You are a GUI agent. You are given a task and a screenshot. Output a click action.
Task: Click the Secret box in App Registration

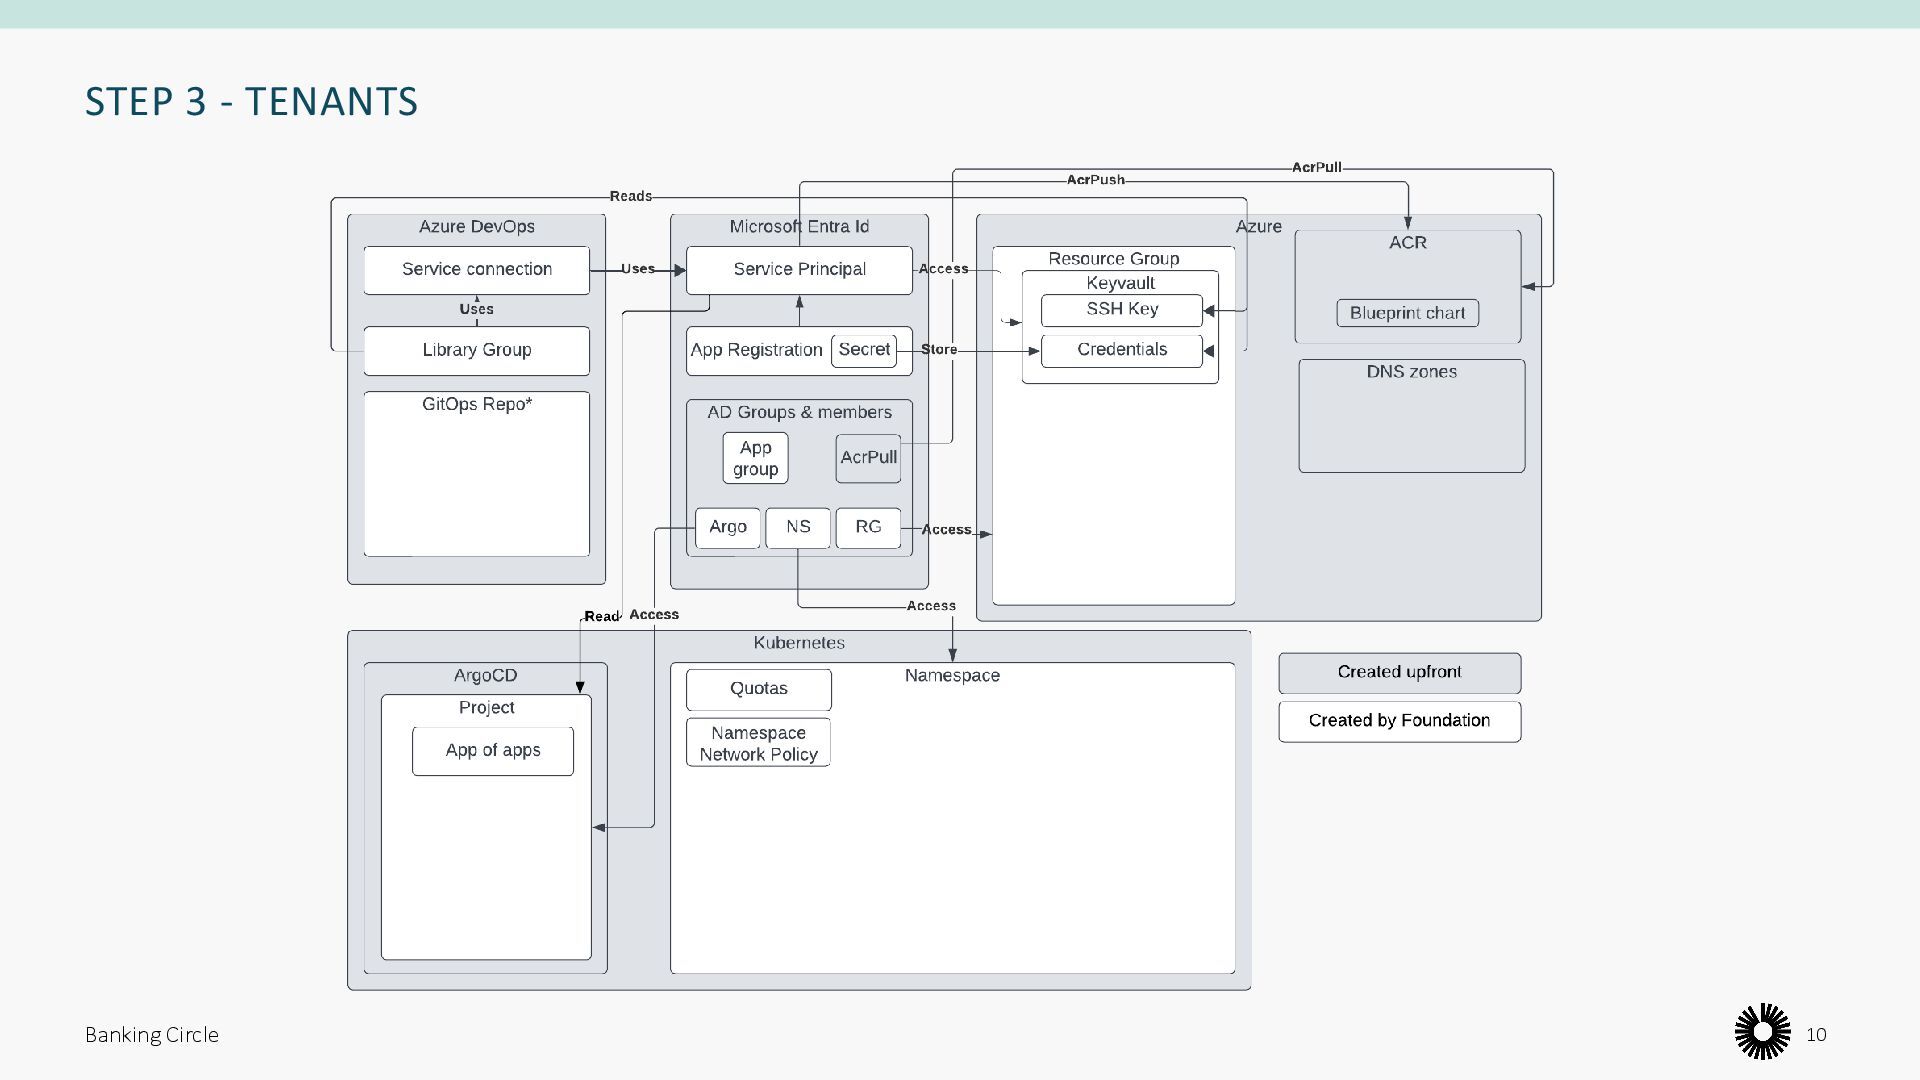pos(863,350)
